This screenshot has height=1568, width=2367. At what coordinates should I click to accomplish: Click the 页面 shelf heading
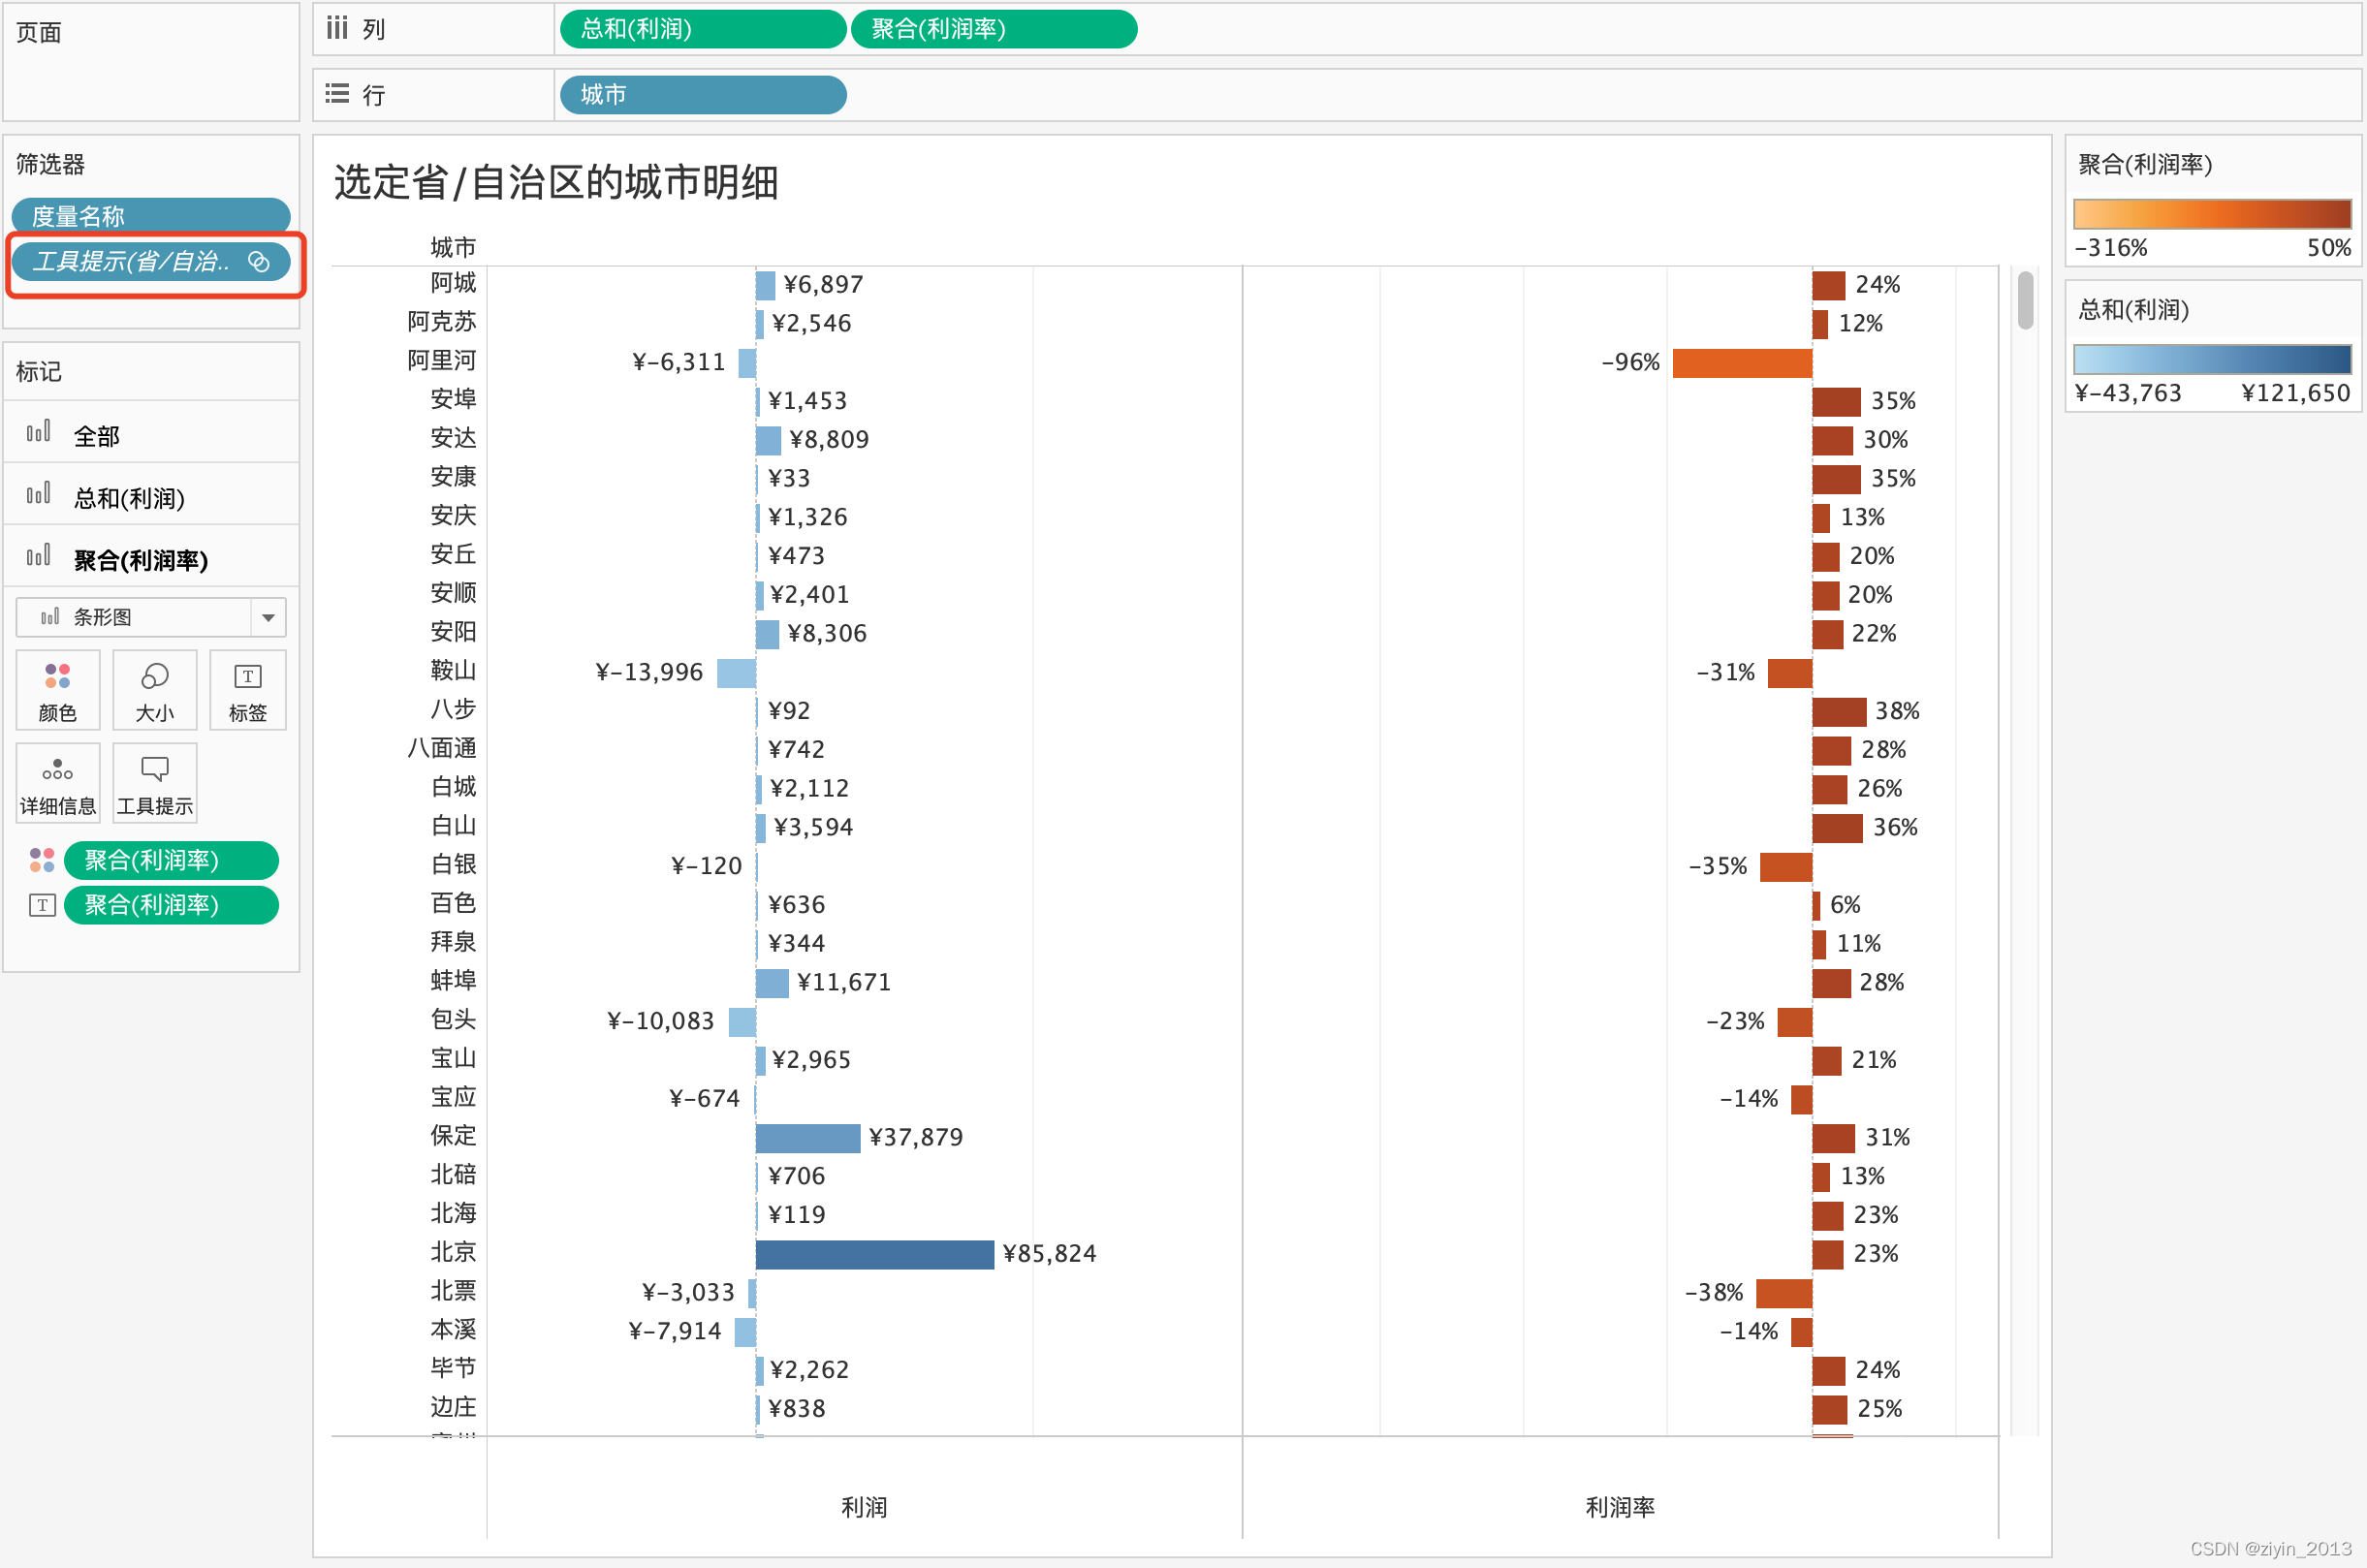pos(39,32)
